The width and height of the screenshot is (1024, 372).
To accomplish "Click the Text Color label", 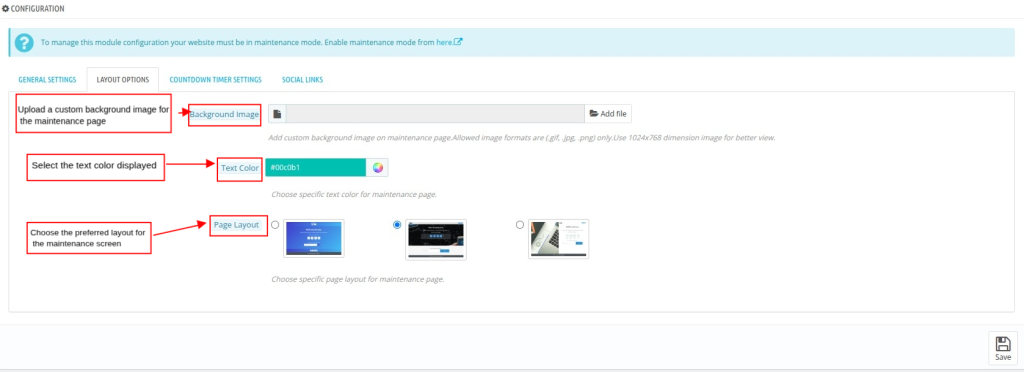I will click(240, 168).
